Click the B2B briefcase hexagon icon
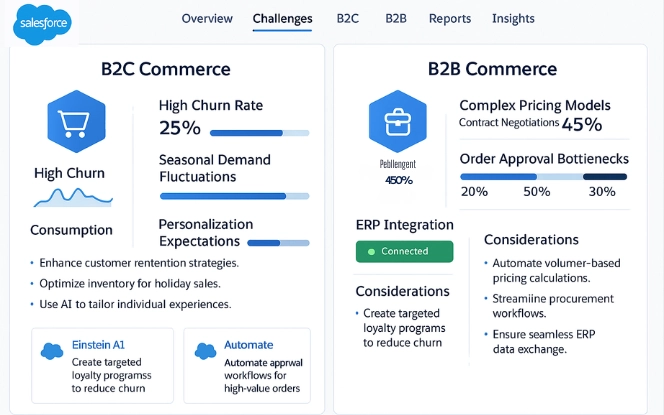The image size is (664, 415). 399,122
